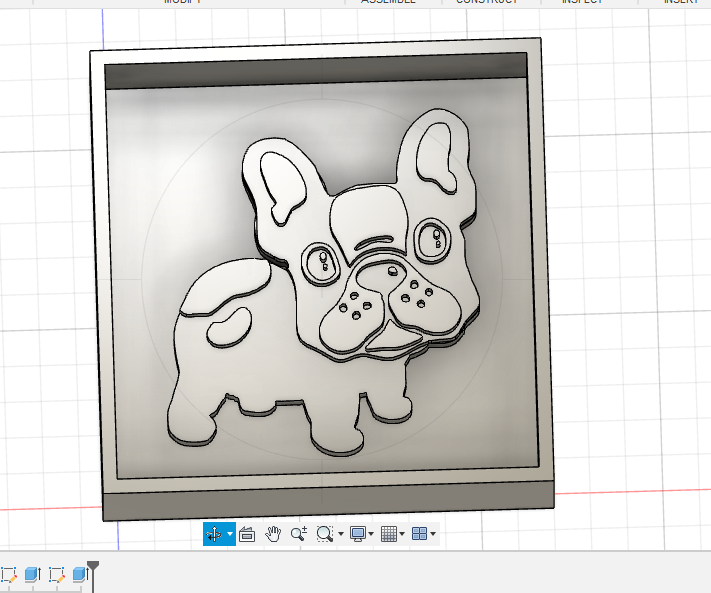This screenshot has width=711, height=593.
Task: Expand the Viewports dropdown arrow
Action: coord(433,535)
